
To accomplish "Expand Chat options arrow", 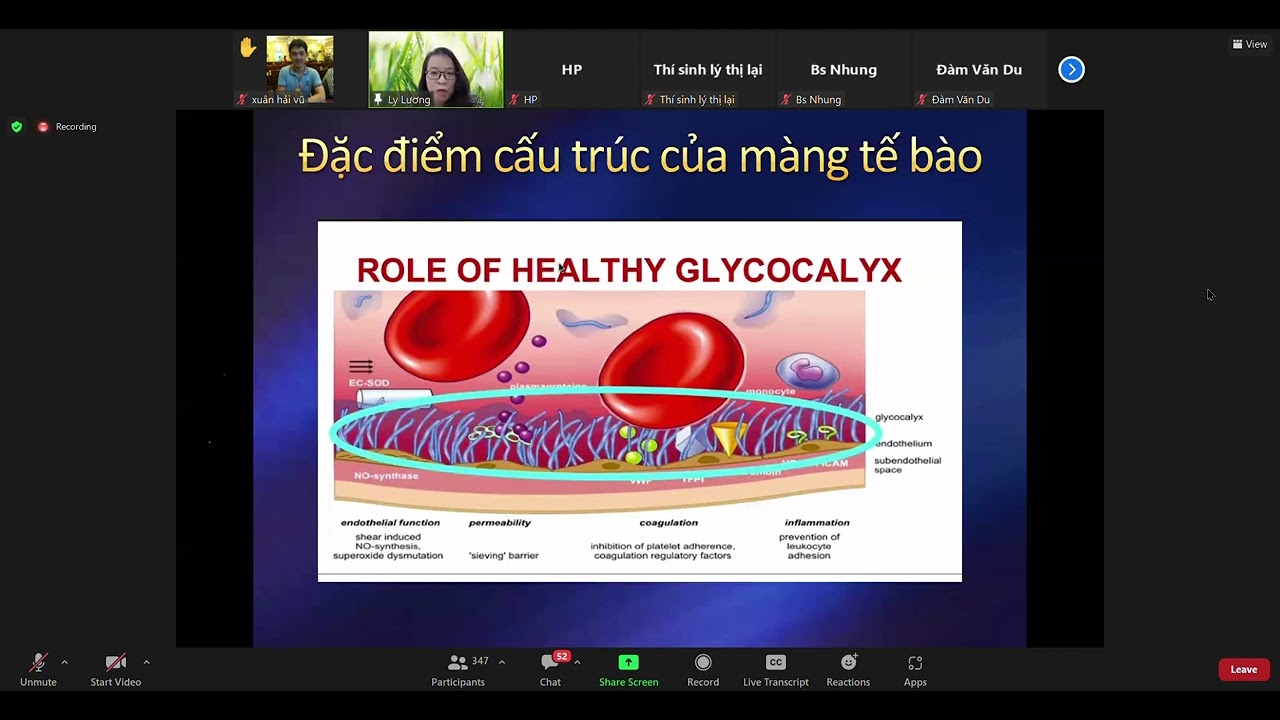I will 577,662.
